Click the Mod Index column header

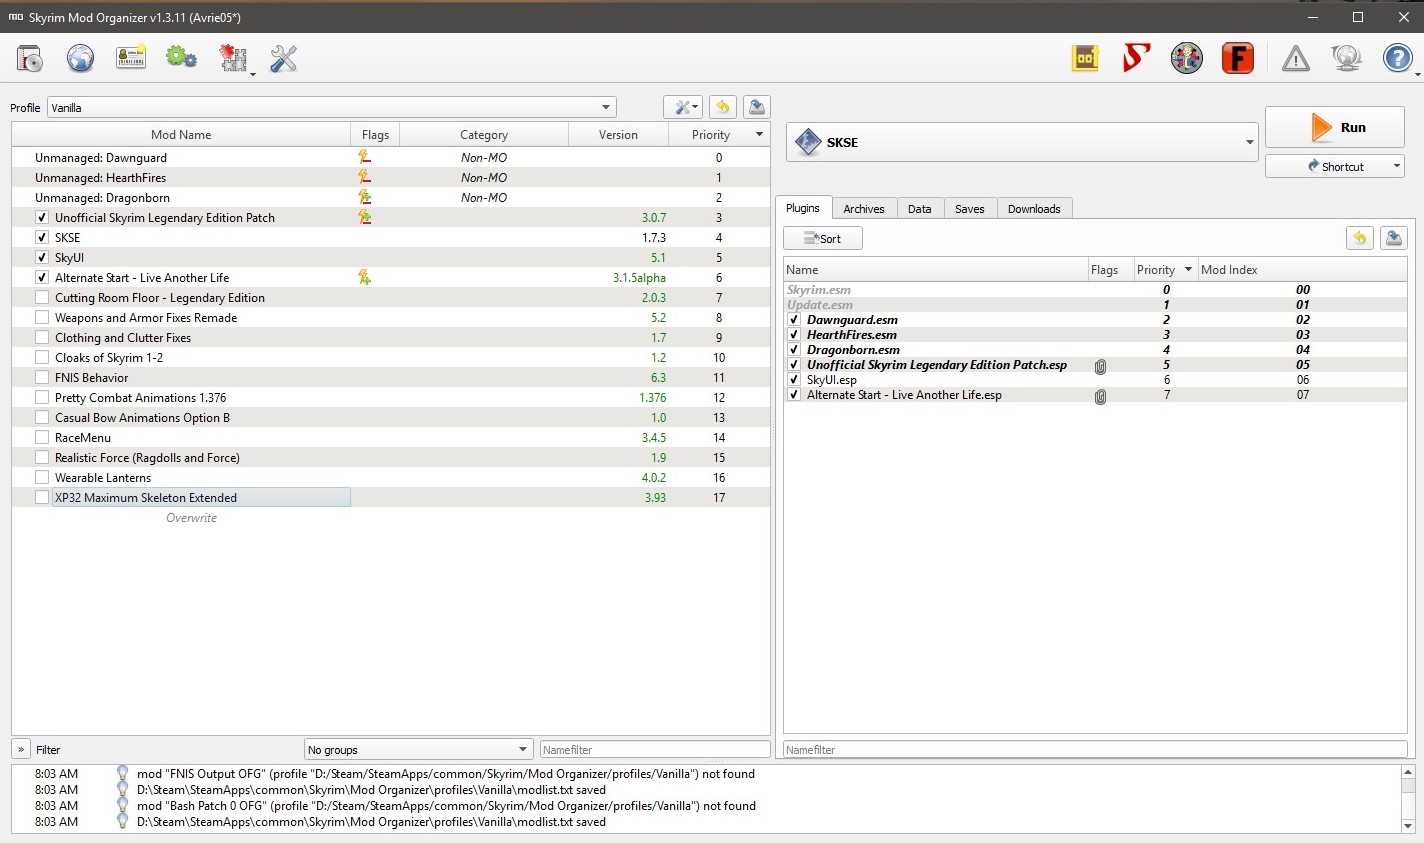[x=1302, y=269]
